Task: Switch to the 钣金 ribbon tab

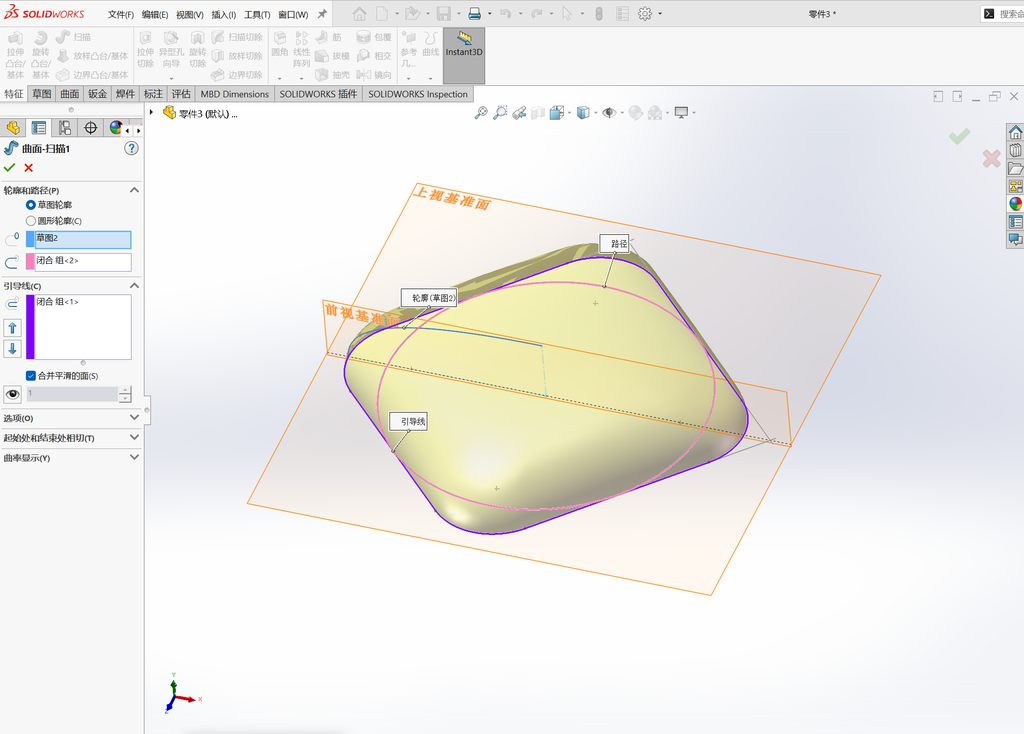Action: (97, 94)
